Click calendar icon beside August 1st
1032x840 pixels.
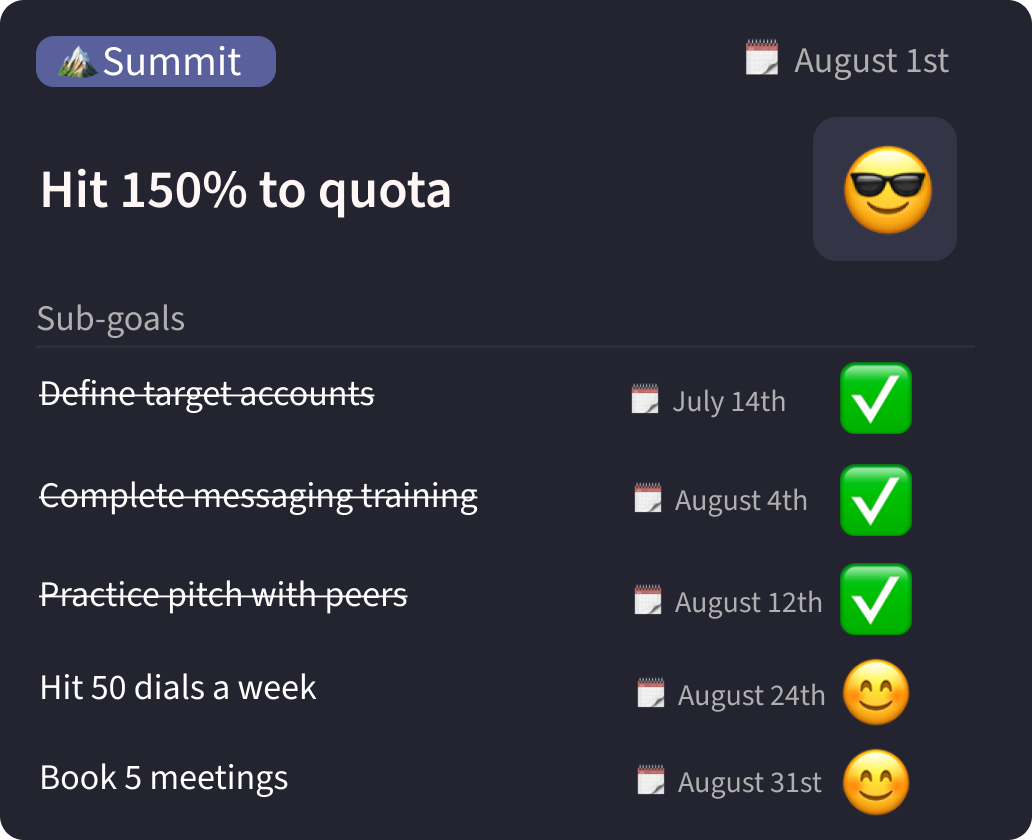762,58
